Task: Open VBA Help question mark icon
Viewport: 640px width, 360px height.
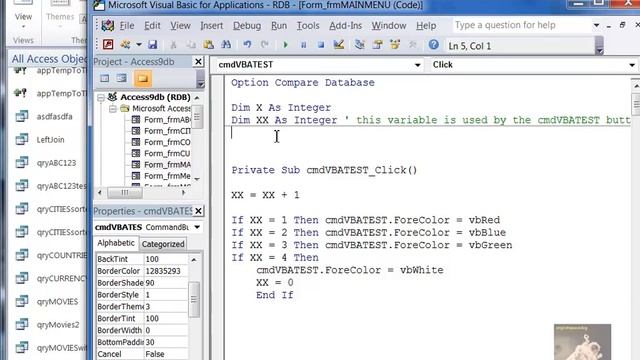Action: 433,44
